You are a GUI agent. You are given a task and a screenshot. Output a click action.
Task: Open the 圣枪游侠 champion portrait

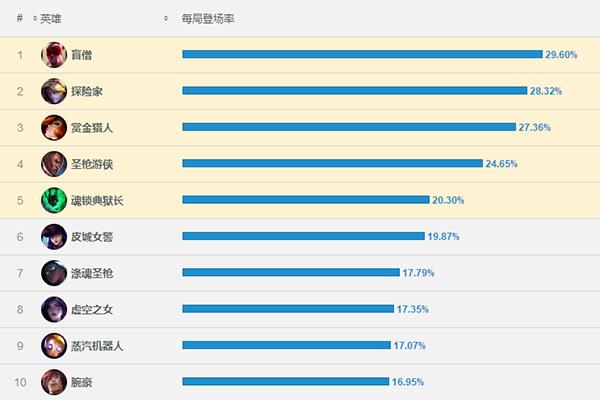click(x=54, y=164)
